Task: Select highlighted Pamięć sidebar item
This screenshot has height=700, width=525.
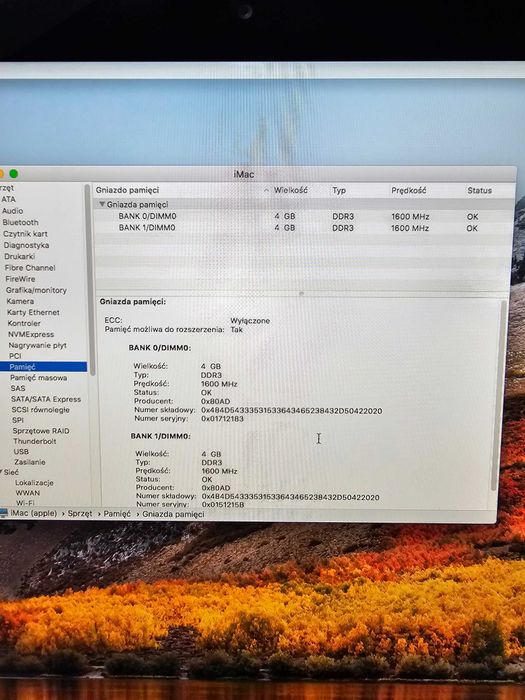Action: (x=43, y=367)
